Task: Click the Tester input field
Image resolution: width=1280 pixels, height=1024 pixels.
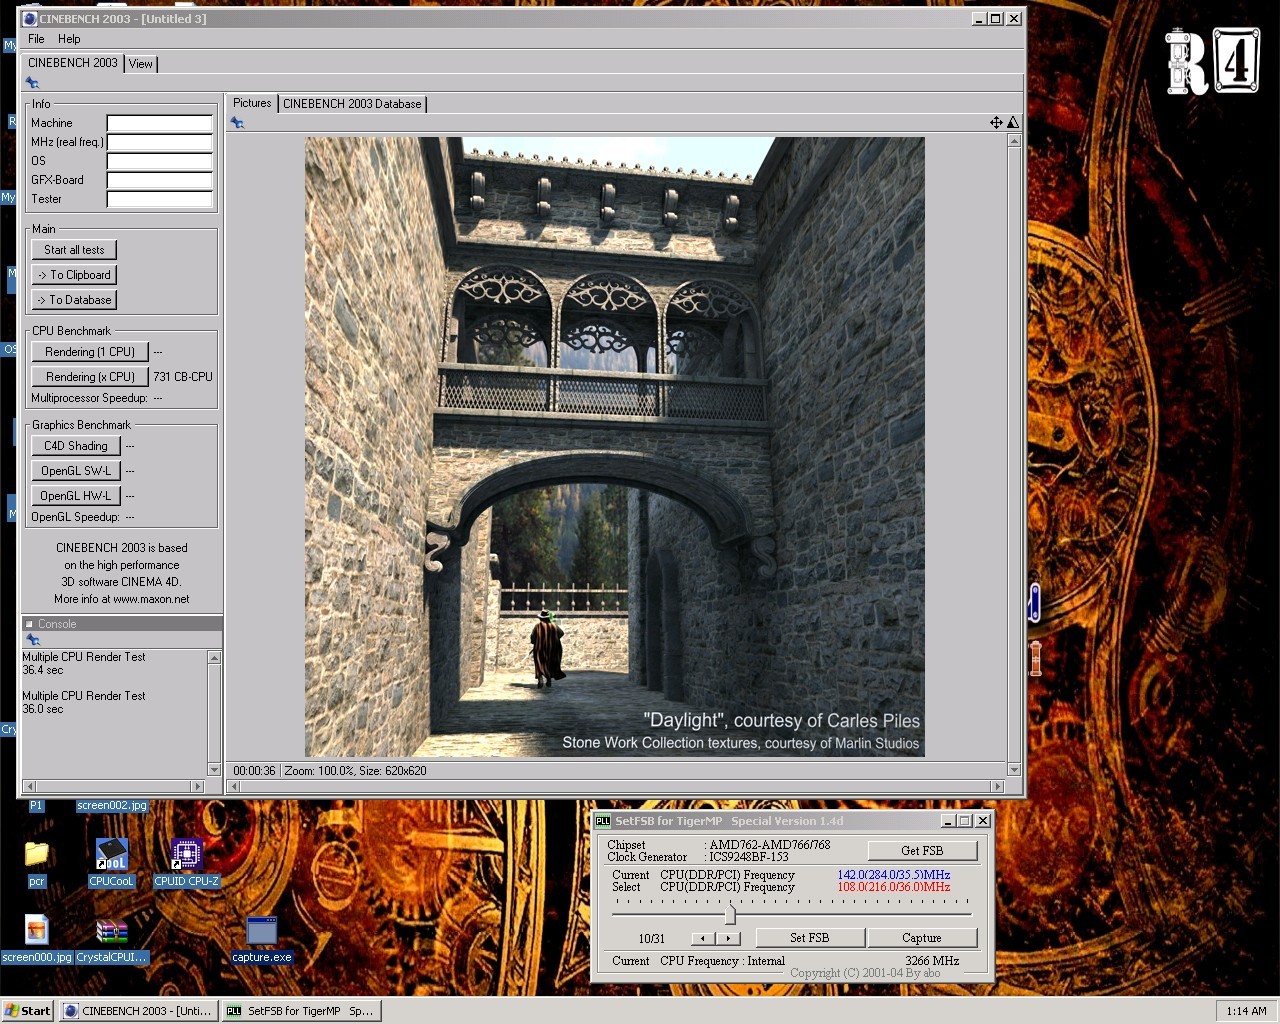Action: click(x=160, y=199)
